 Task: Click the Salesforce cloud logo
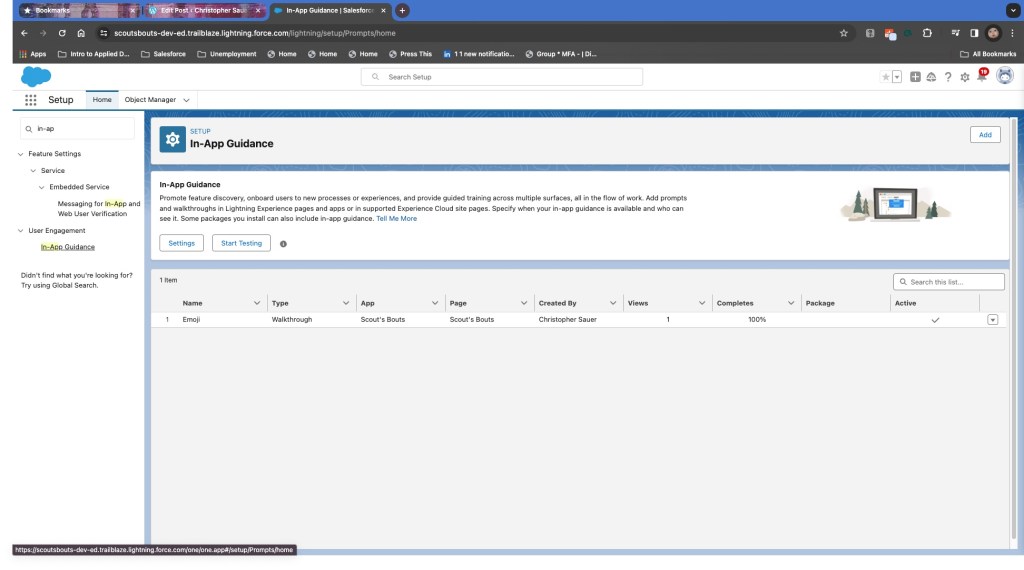tap(36, 77)
